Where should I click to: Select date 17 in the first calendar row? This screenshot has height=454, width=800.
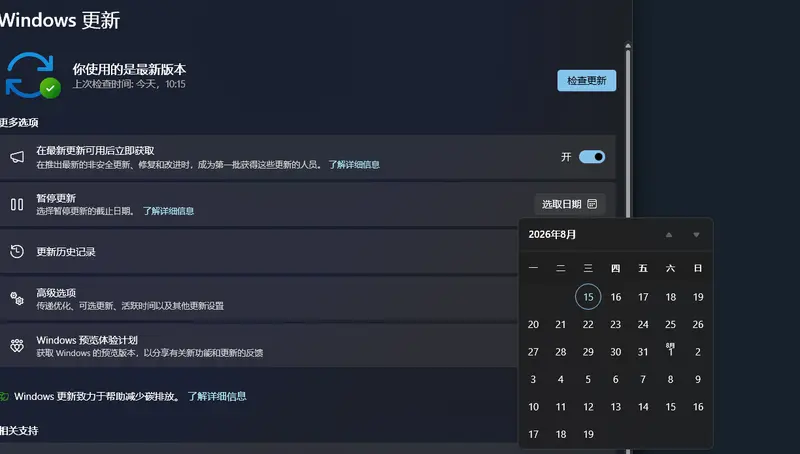pos(643,297)
